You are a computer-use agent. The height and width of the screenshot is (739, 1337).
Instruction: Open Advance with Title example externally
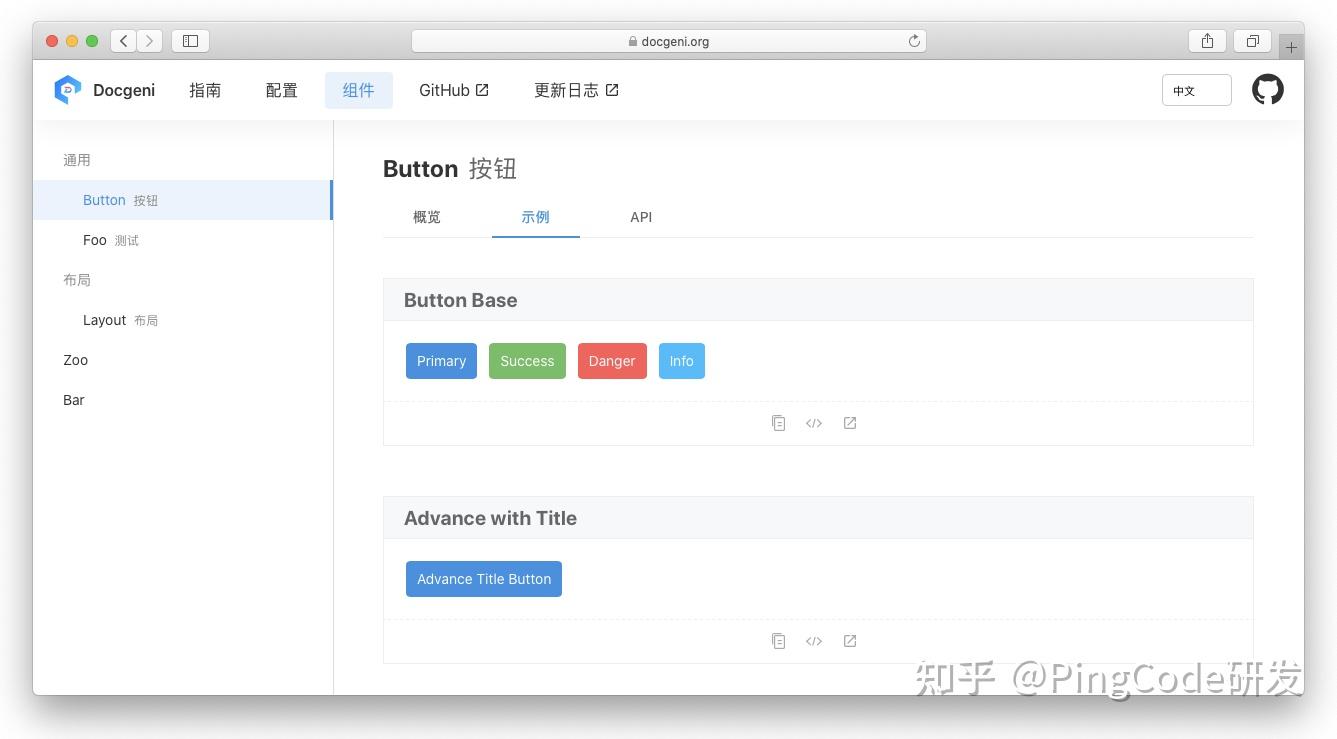coord(850,641)
